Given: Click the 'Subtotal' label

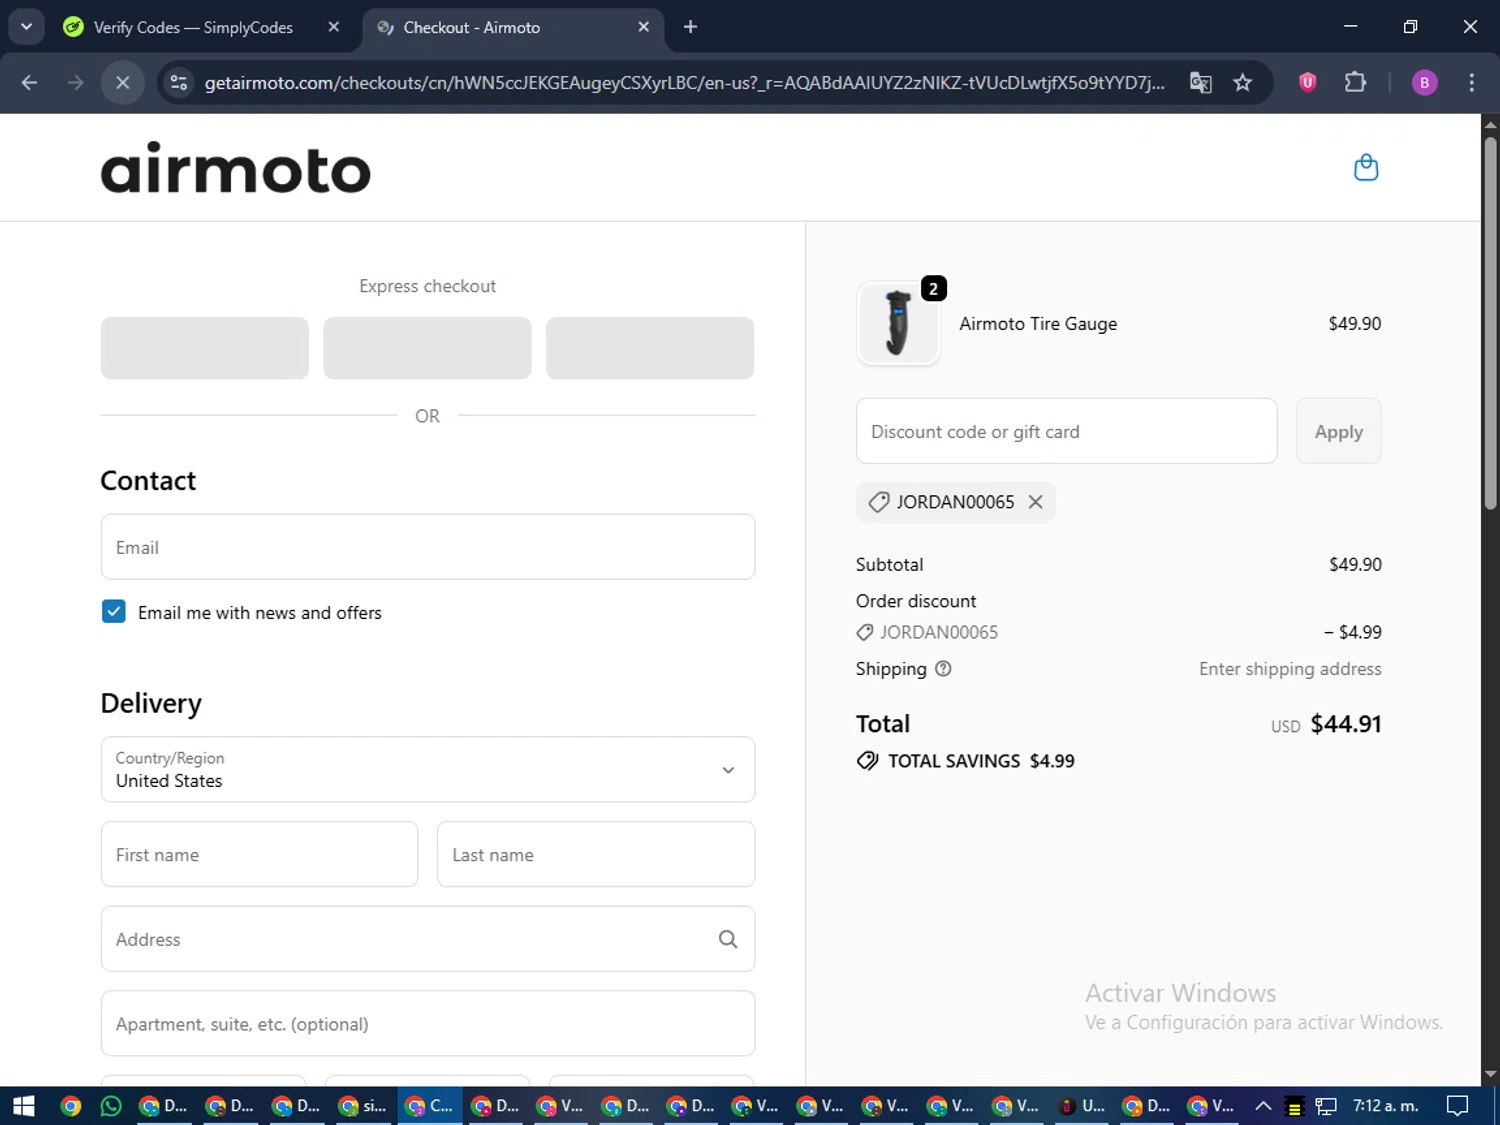Looking at the screenshot, I should (889, 565).
